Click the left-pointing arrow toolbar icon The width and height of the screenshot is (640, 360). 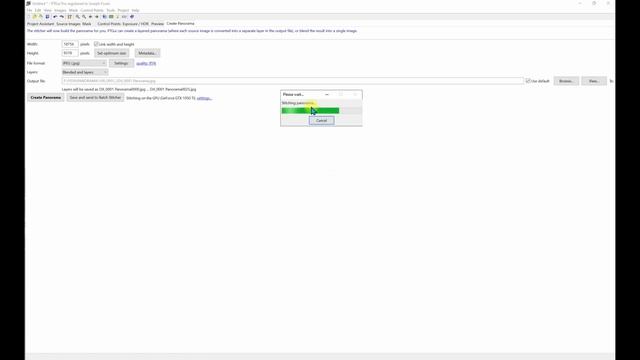90,17
